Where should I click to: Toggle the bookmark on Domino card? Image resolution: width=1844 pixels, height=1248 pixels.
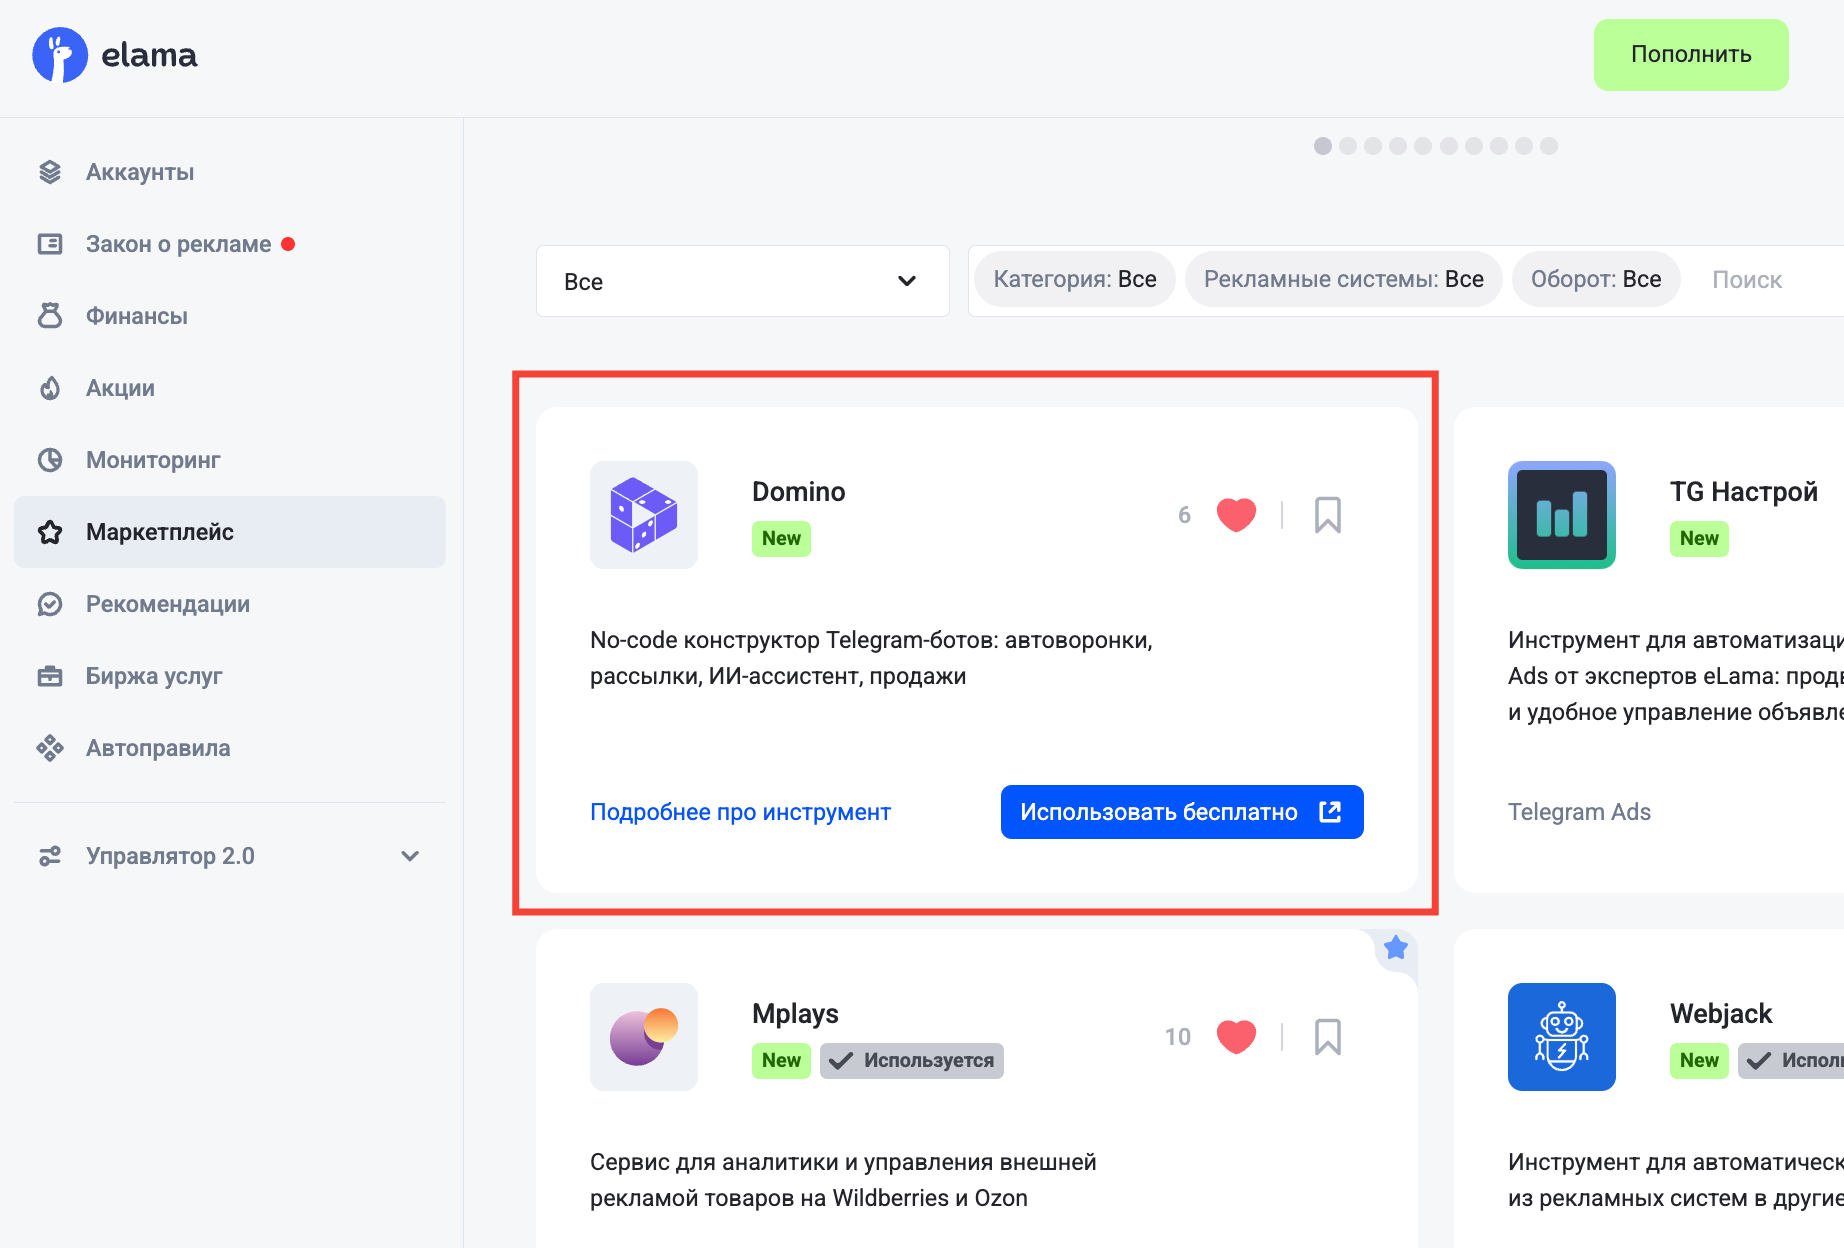(1327, 515)
